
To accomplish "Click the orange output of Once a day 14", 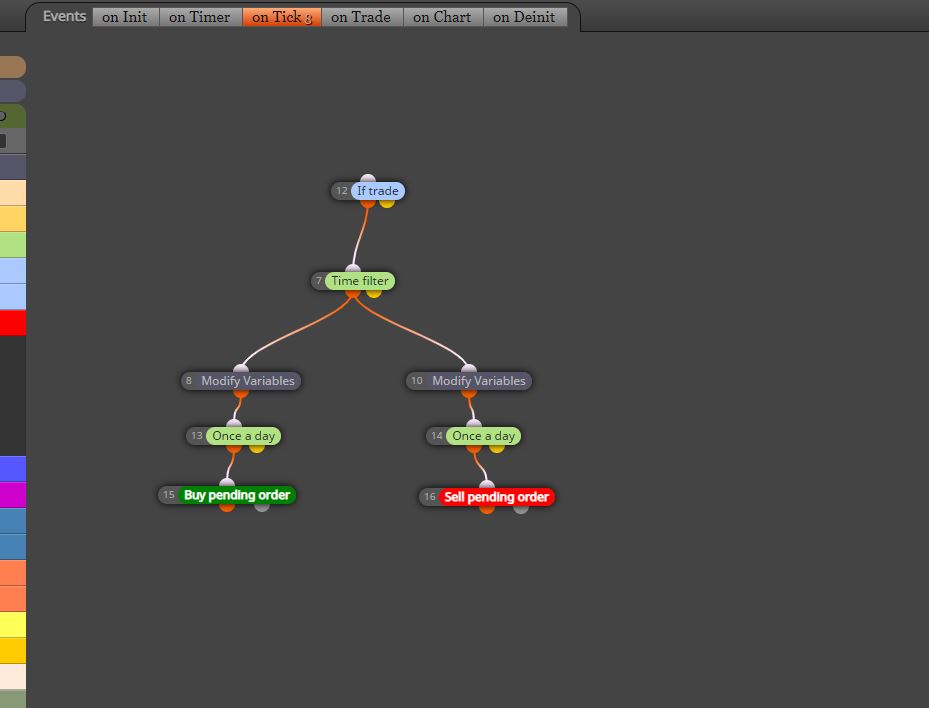I will coord(474,449).
